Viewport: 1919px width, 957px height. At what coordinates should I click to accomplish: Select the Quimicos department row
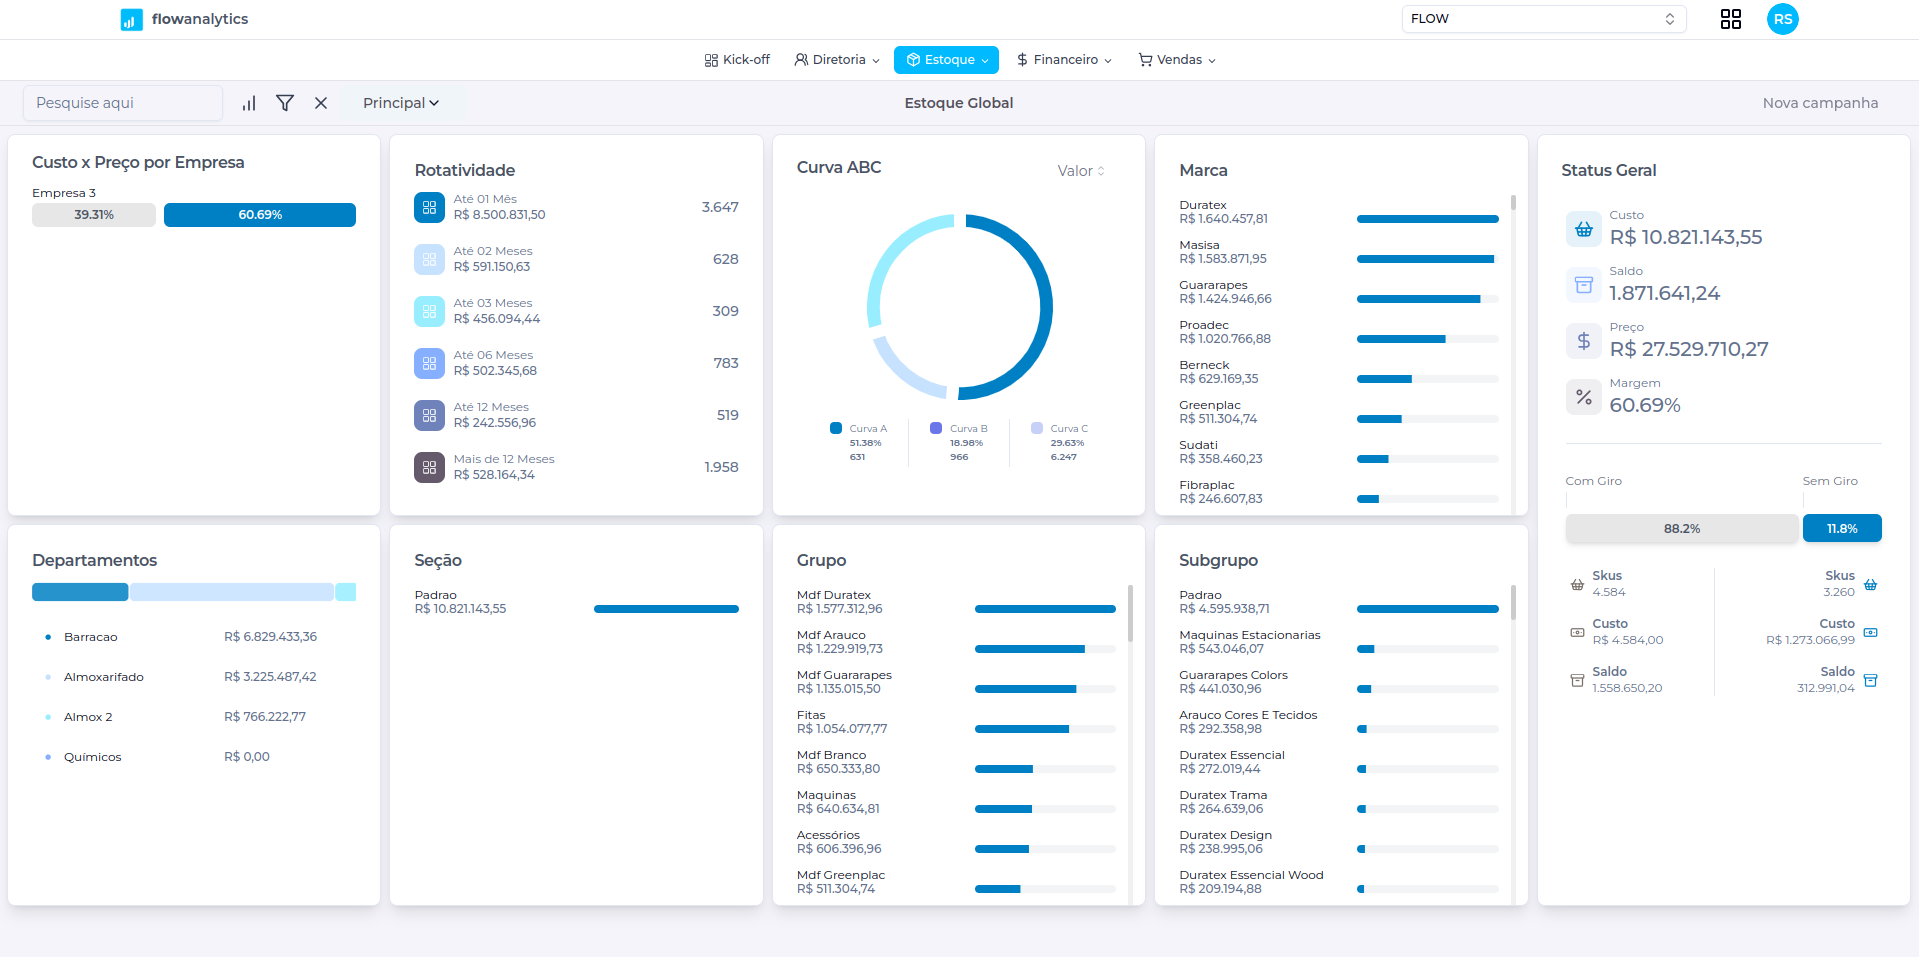(x=194, y=757)
